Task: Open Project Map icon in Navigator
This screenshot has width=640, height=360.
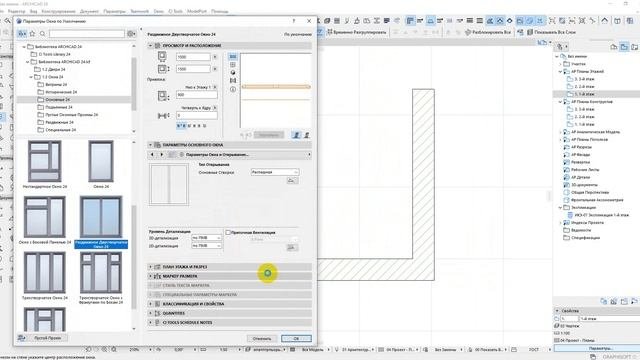Action: pyautogui.click(x=614, y=47)
